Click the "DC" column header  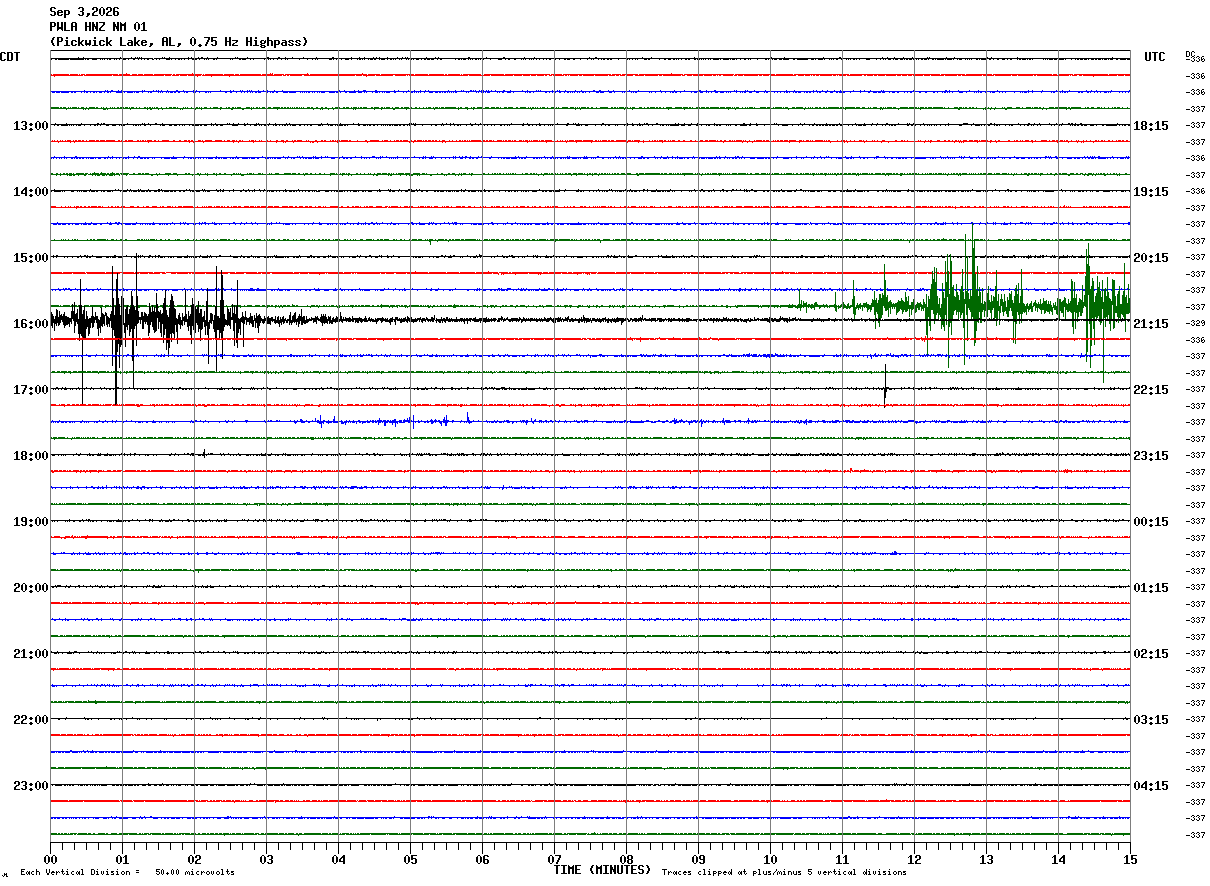(x=1190, y=54)
